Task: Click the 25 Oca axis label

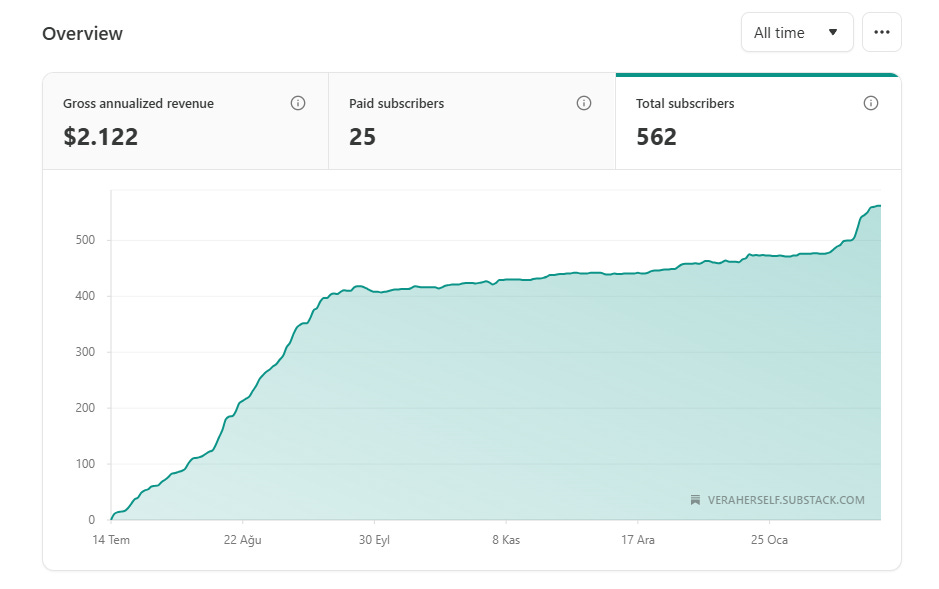Action: coord(770,540)
